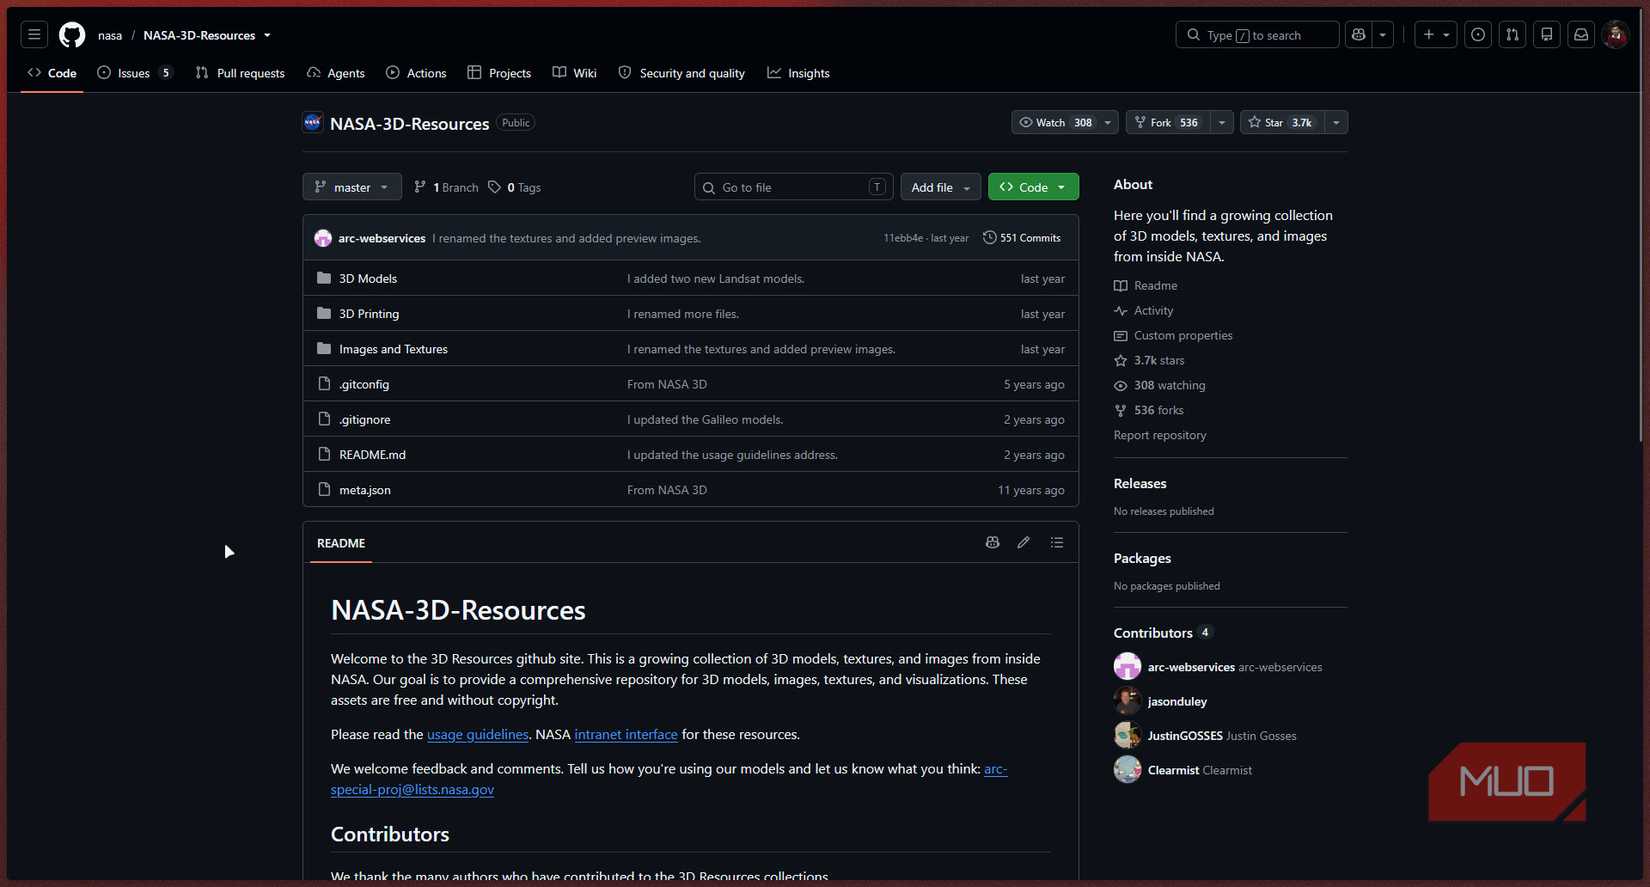
Task: Expand the Fork options dropdown arrow
Action: 1222,122
